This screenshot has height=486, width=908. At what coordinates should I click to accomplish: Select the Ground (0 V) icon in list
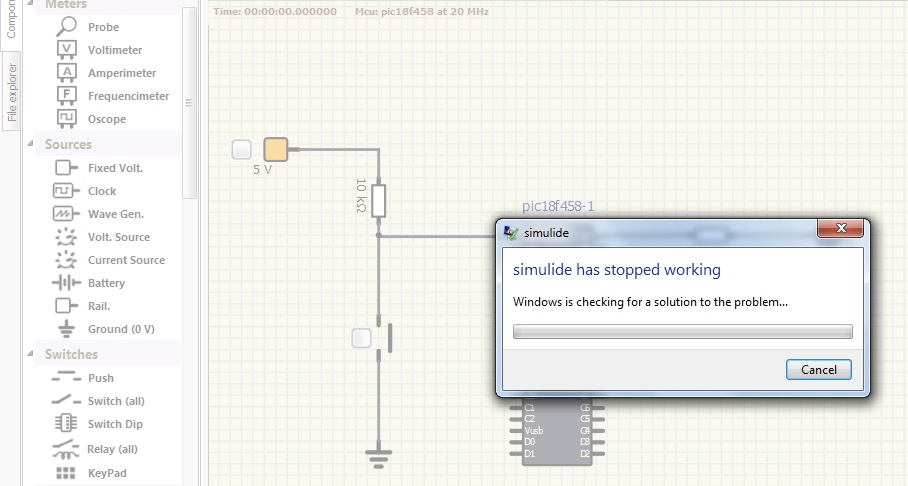tap(67, 329)
